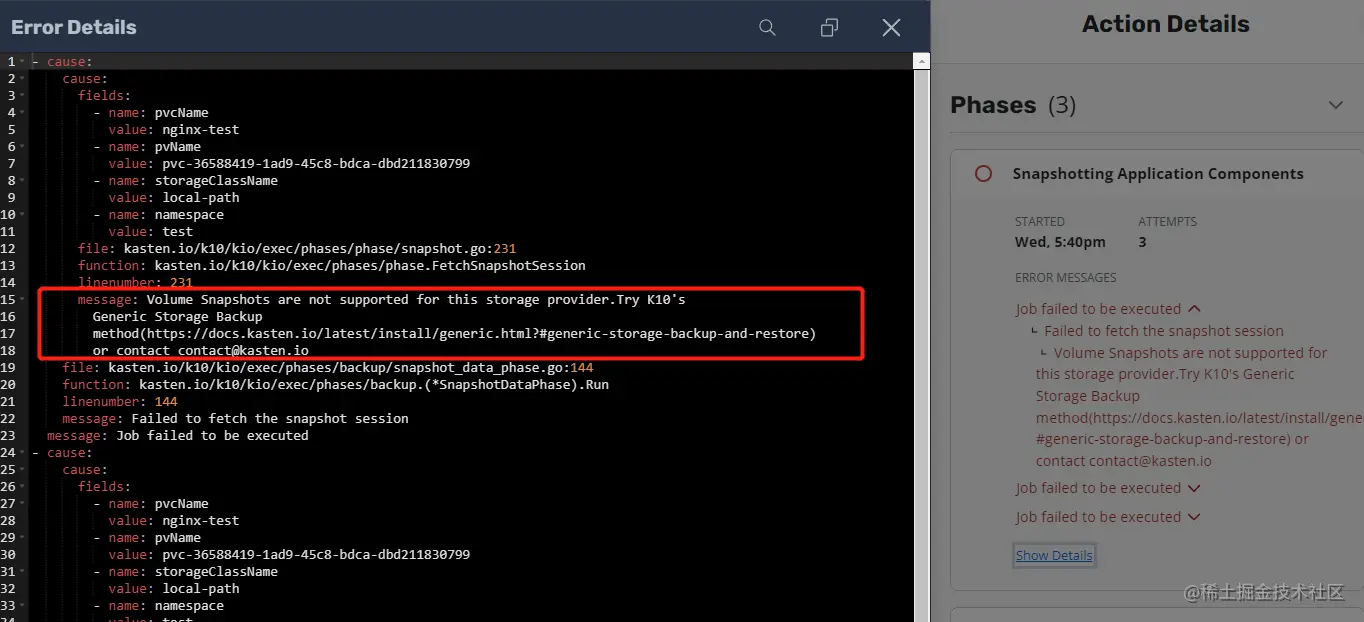Fold the namespace entry at line 33
Viewport: 1364px width, 622px height.
click(23, 606)
